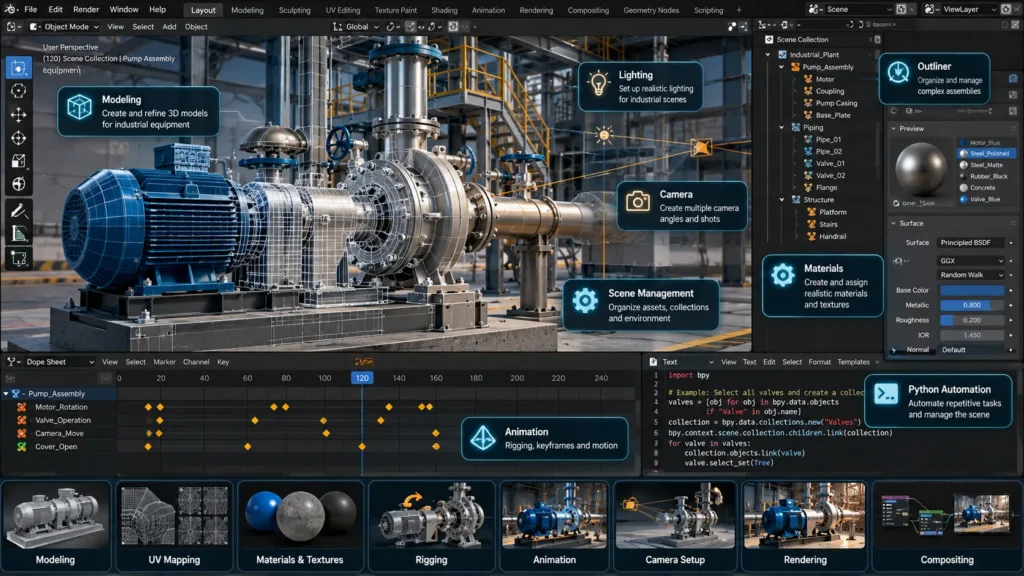Pick the Scale tool cube icon
The height and width of the screenshot is (576, 1024).
tap(18, 161)
